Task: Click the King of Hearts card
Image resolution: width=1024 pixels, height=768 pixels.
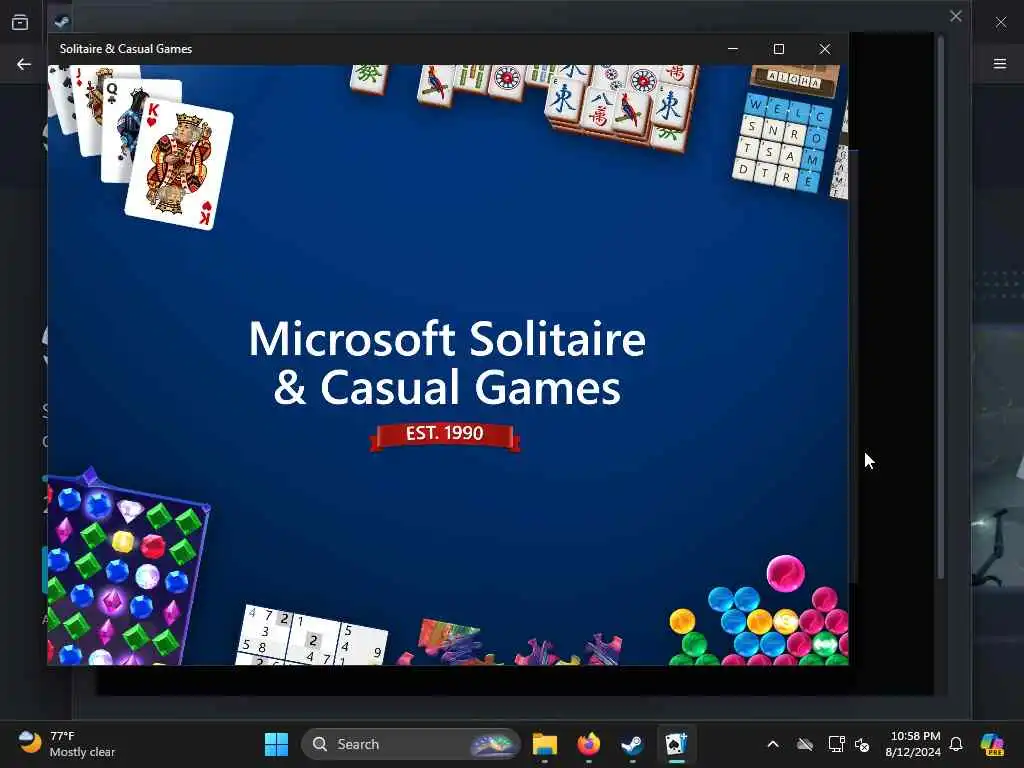Action: point(179,164)
